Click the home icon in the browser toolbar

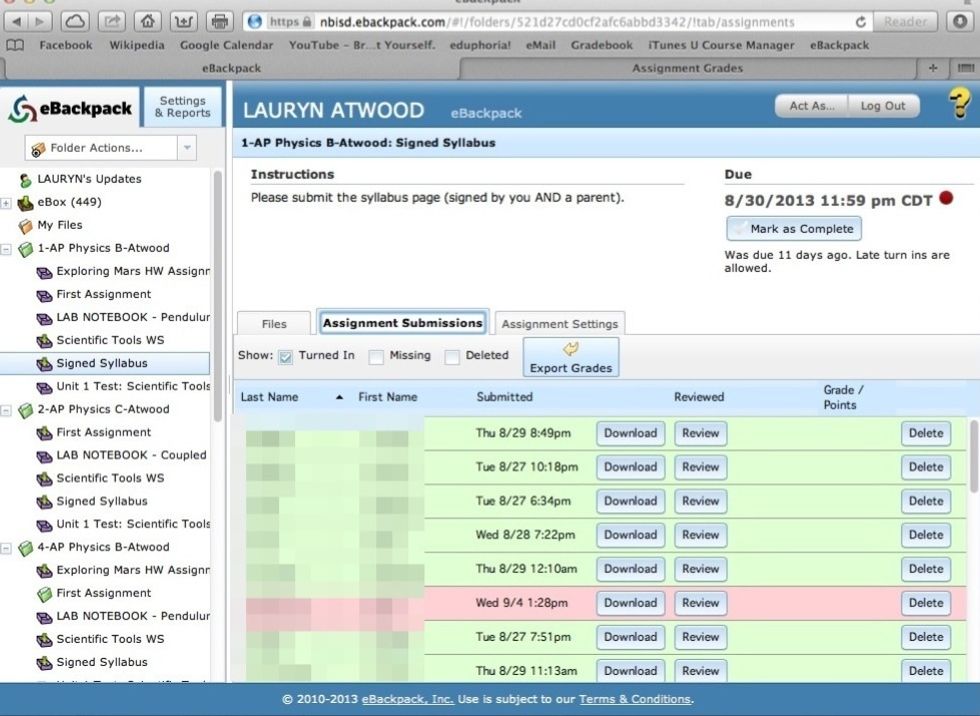[148, 19]
